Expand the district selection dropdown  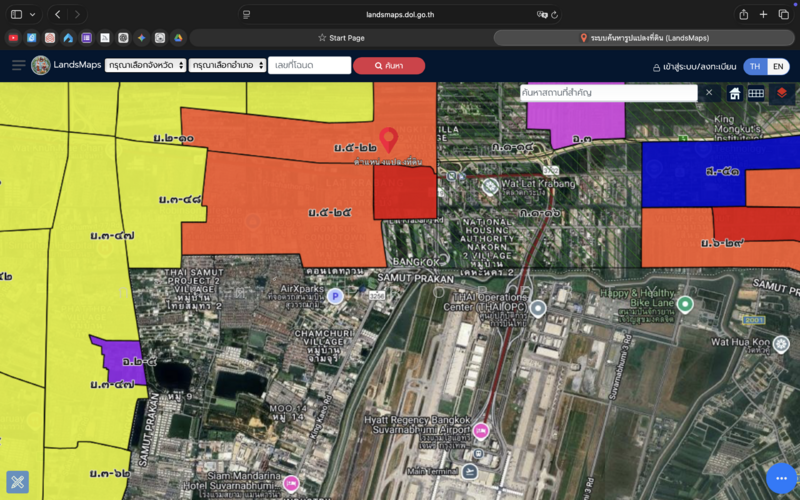[x=228, y=65]
